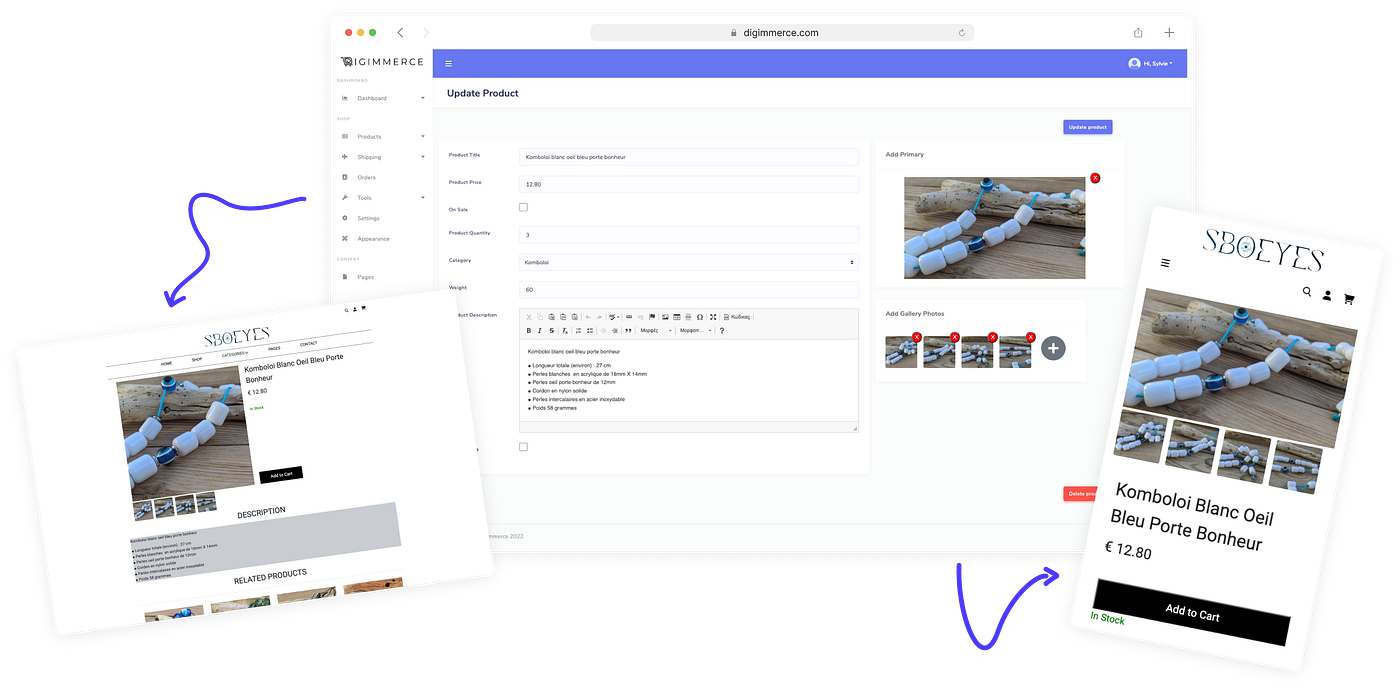Edit the Product Title field
This screenshot has width=1400, height=691.
(x=689, y=157)
